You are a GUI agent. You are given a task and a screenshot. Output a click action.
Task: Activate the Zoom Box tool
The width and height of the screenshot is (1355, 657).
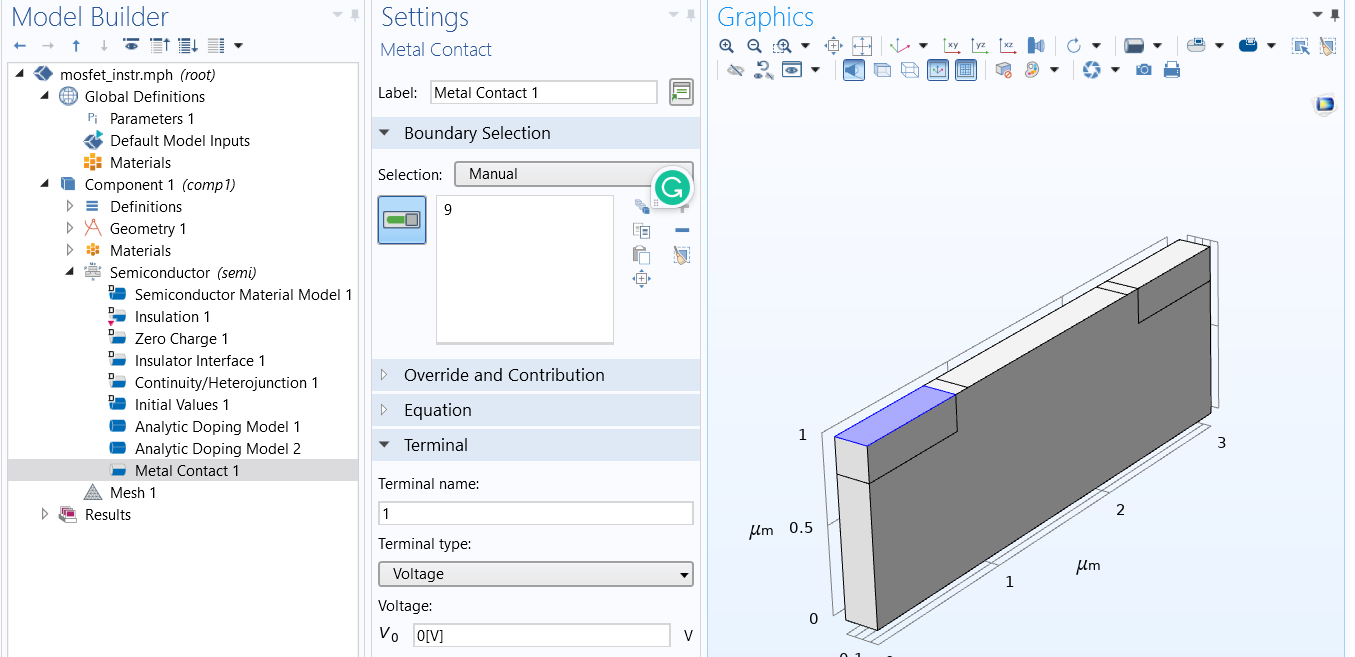783,46
